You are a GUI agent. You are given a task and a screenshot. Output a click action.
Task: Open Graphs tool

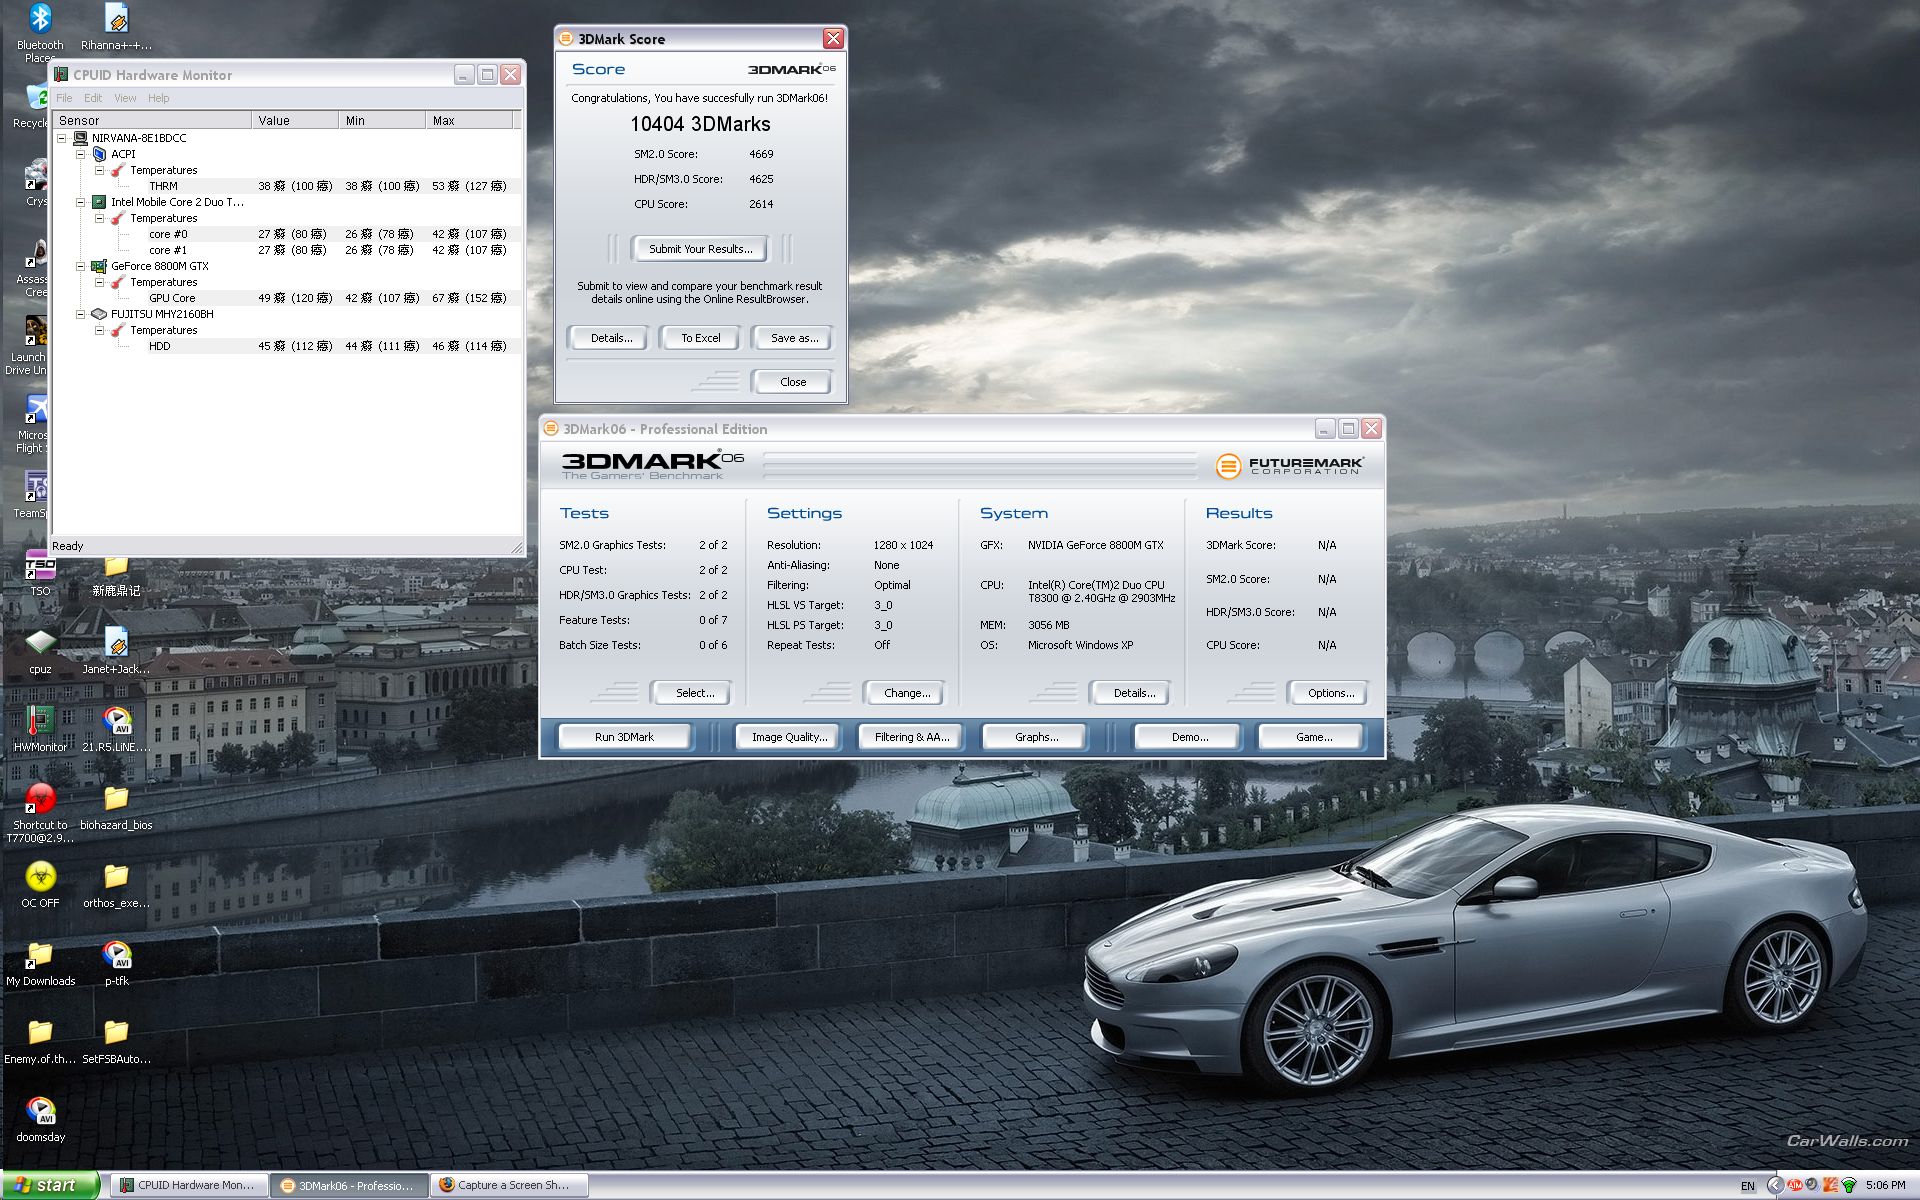tap(1036, 737)
